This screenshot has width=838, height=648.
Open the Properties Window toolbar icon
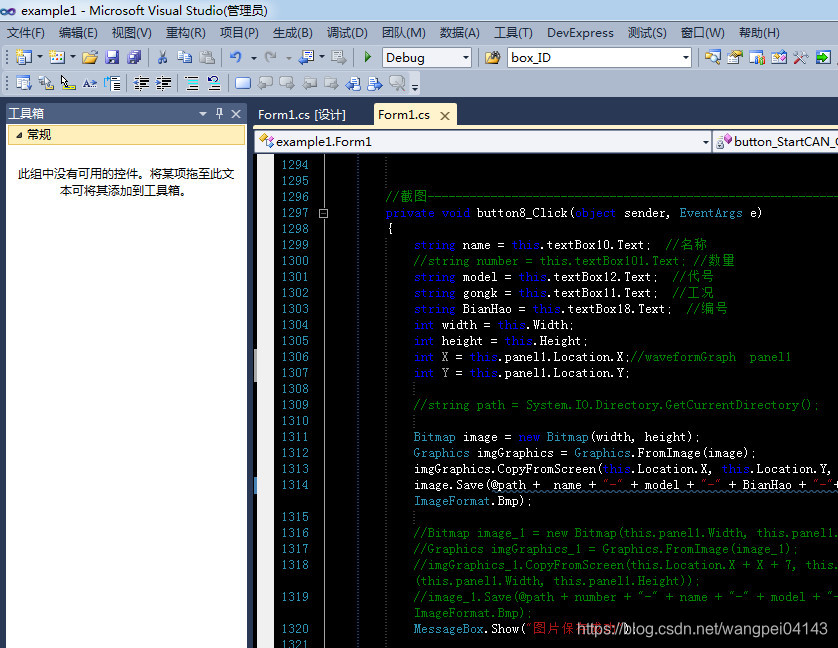click(735, 57)
